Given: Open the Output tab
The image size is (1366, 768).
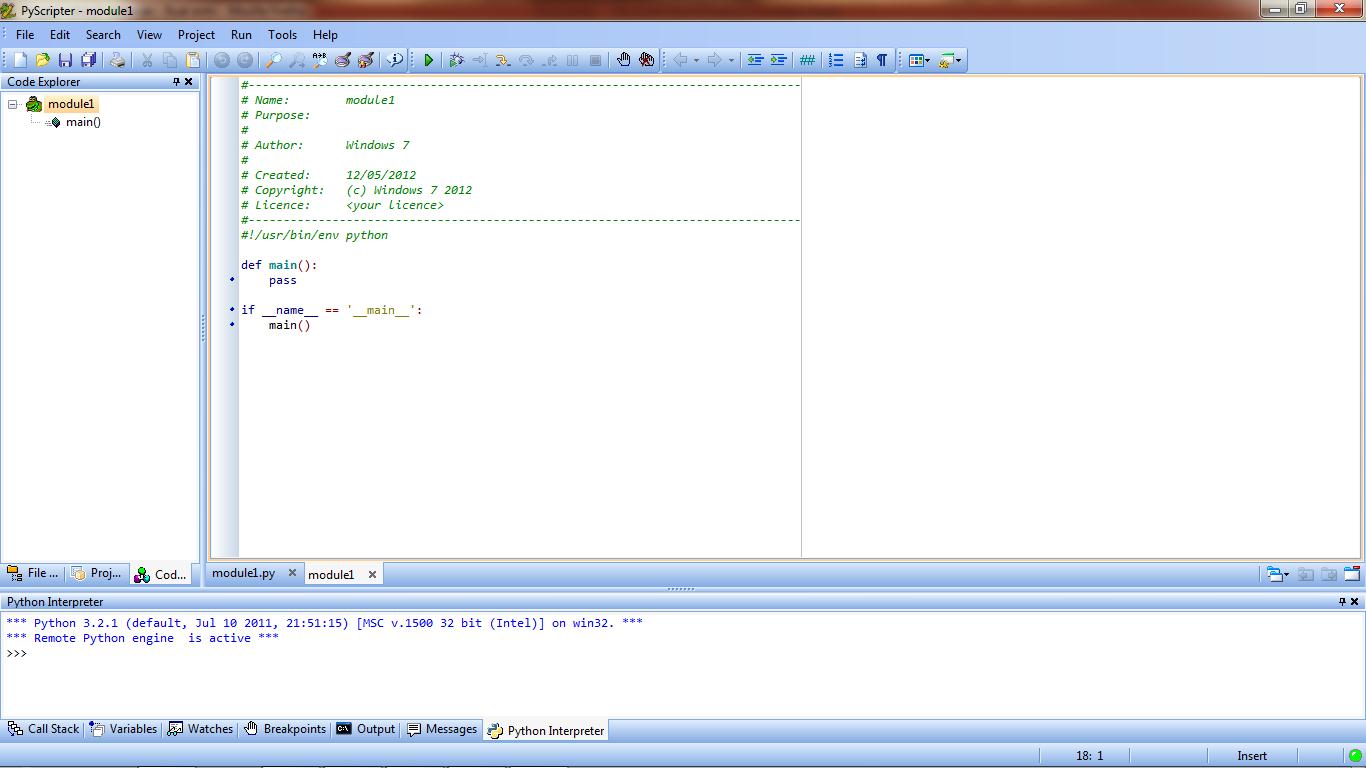Looking at the screenshot, I should click(366, 730).
